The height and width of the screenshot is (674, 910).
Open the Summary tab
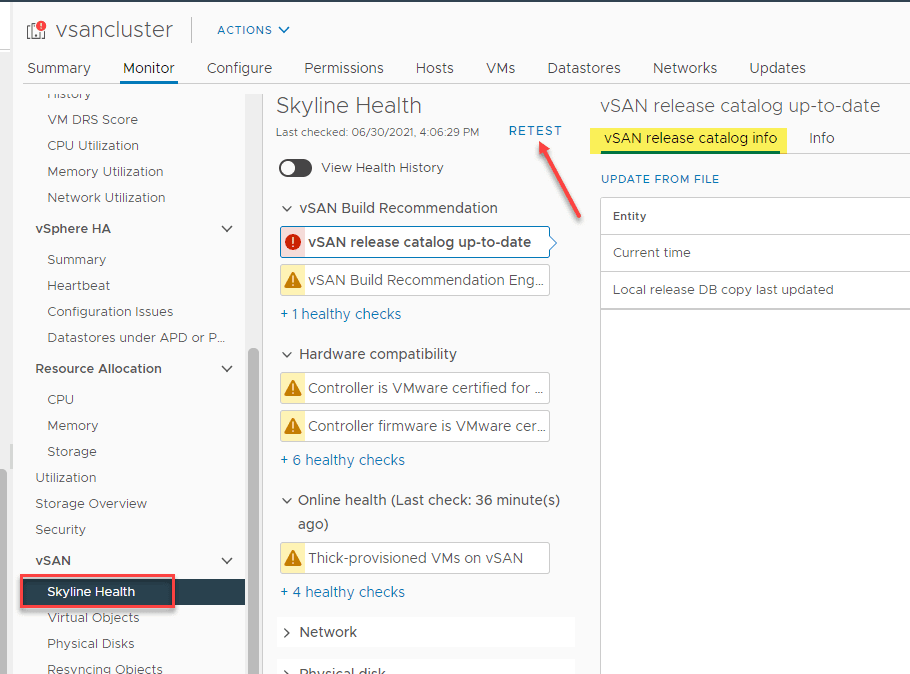pos(59,69)
